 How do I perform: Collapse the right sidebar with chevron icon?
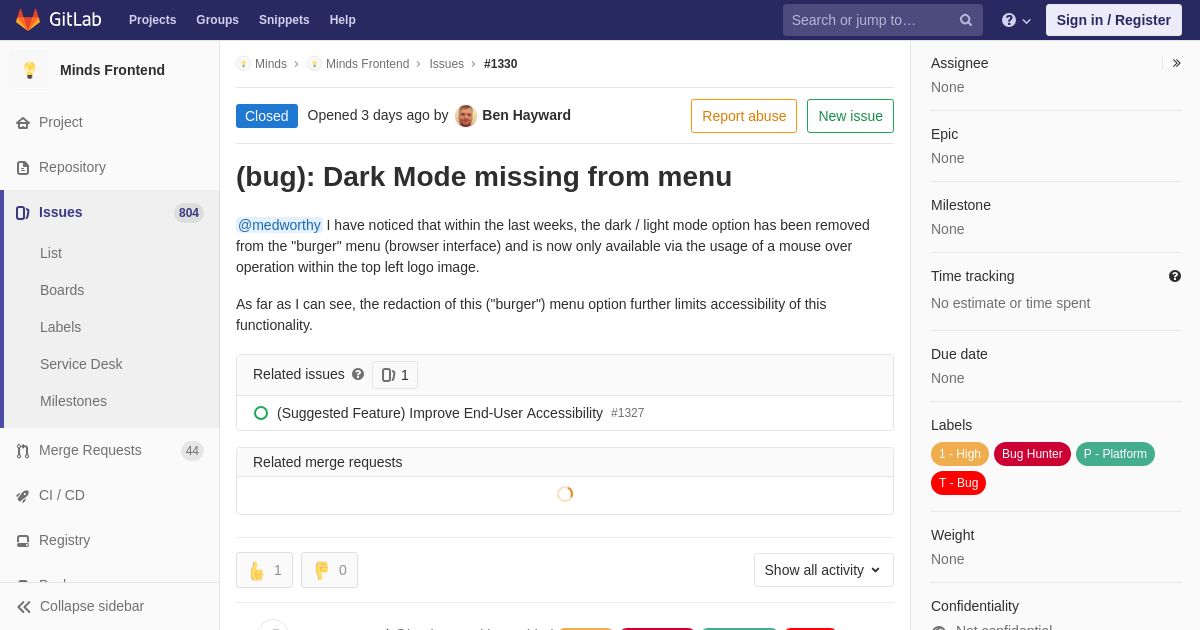point(1176,63)
